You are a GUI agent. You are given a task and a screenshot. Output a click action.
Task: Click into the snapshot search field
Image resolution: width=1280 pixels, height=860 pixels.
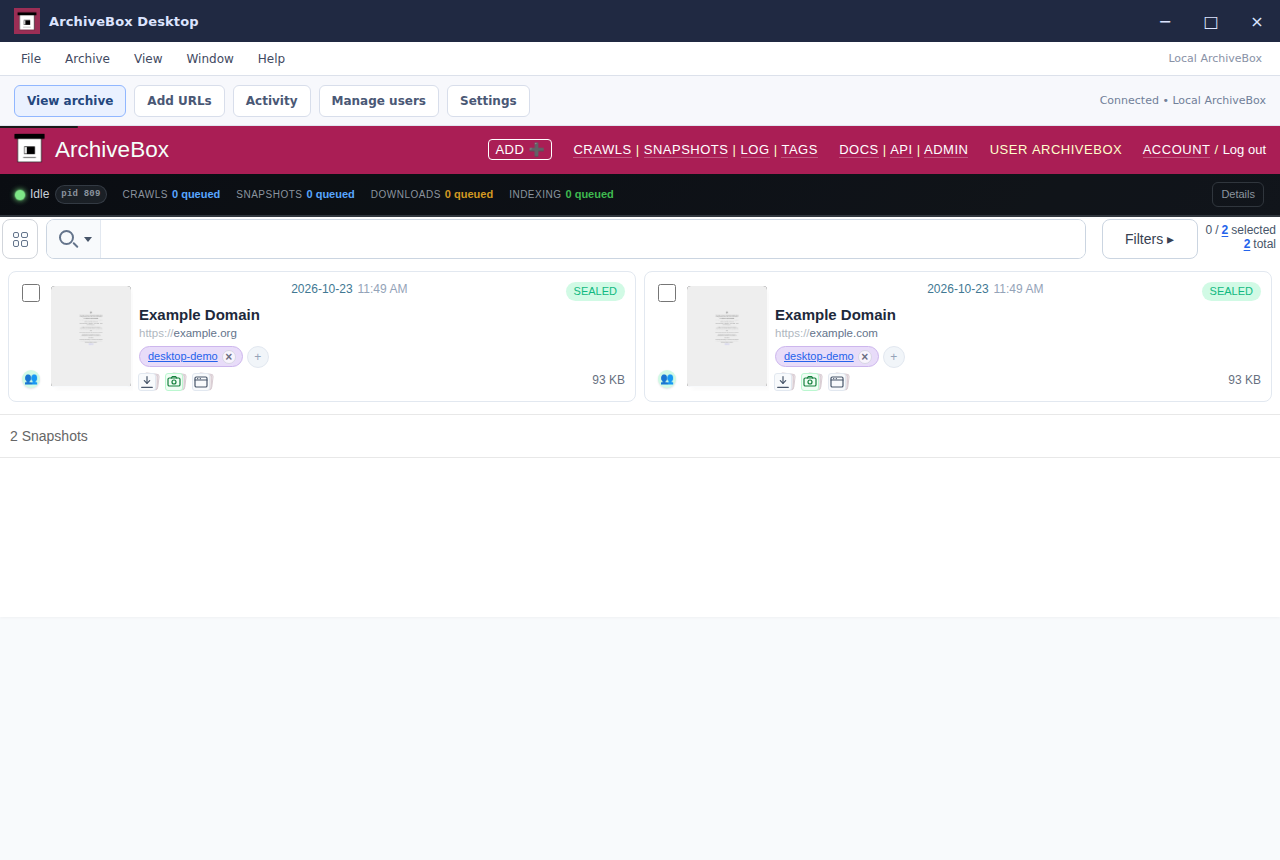(593, 239)
